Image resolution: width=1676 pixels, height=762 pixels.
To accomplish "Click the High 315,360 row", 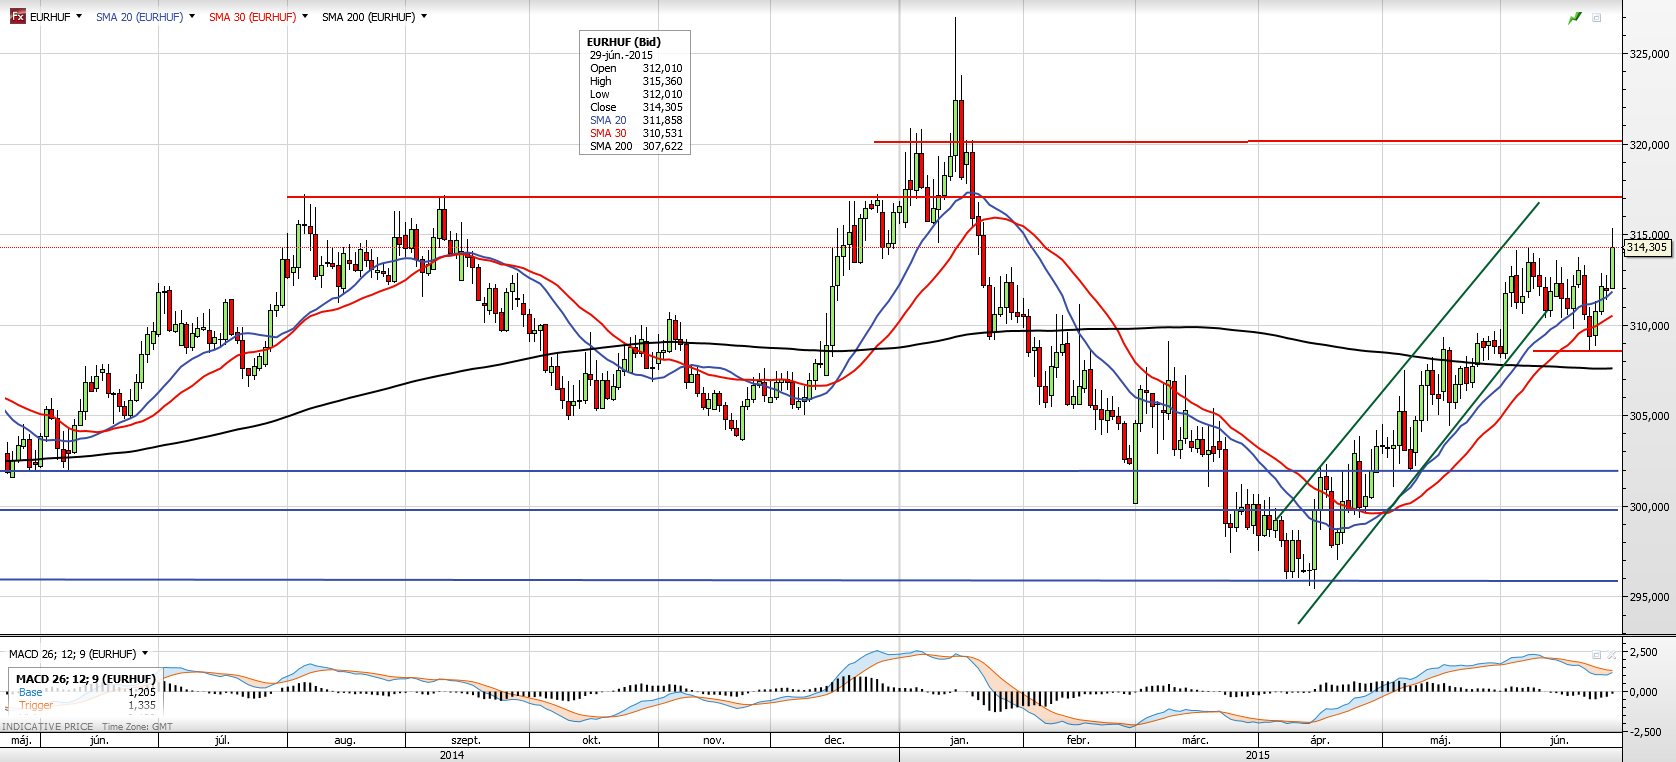I will click(x=636, y=81).
